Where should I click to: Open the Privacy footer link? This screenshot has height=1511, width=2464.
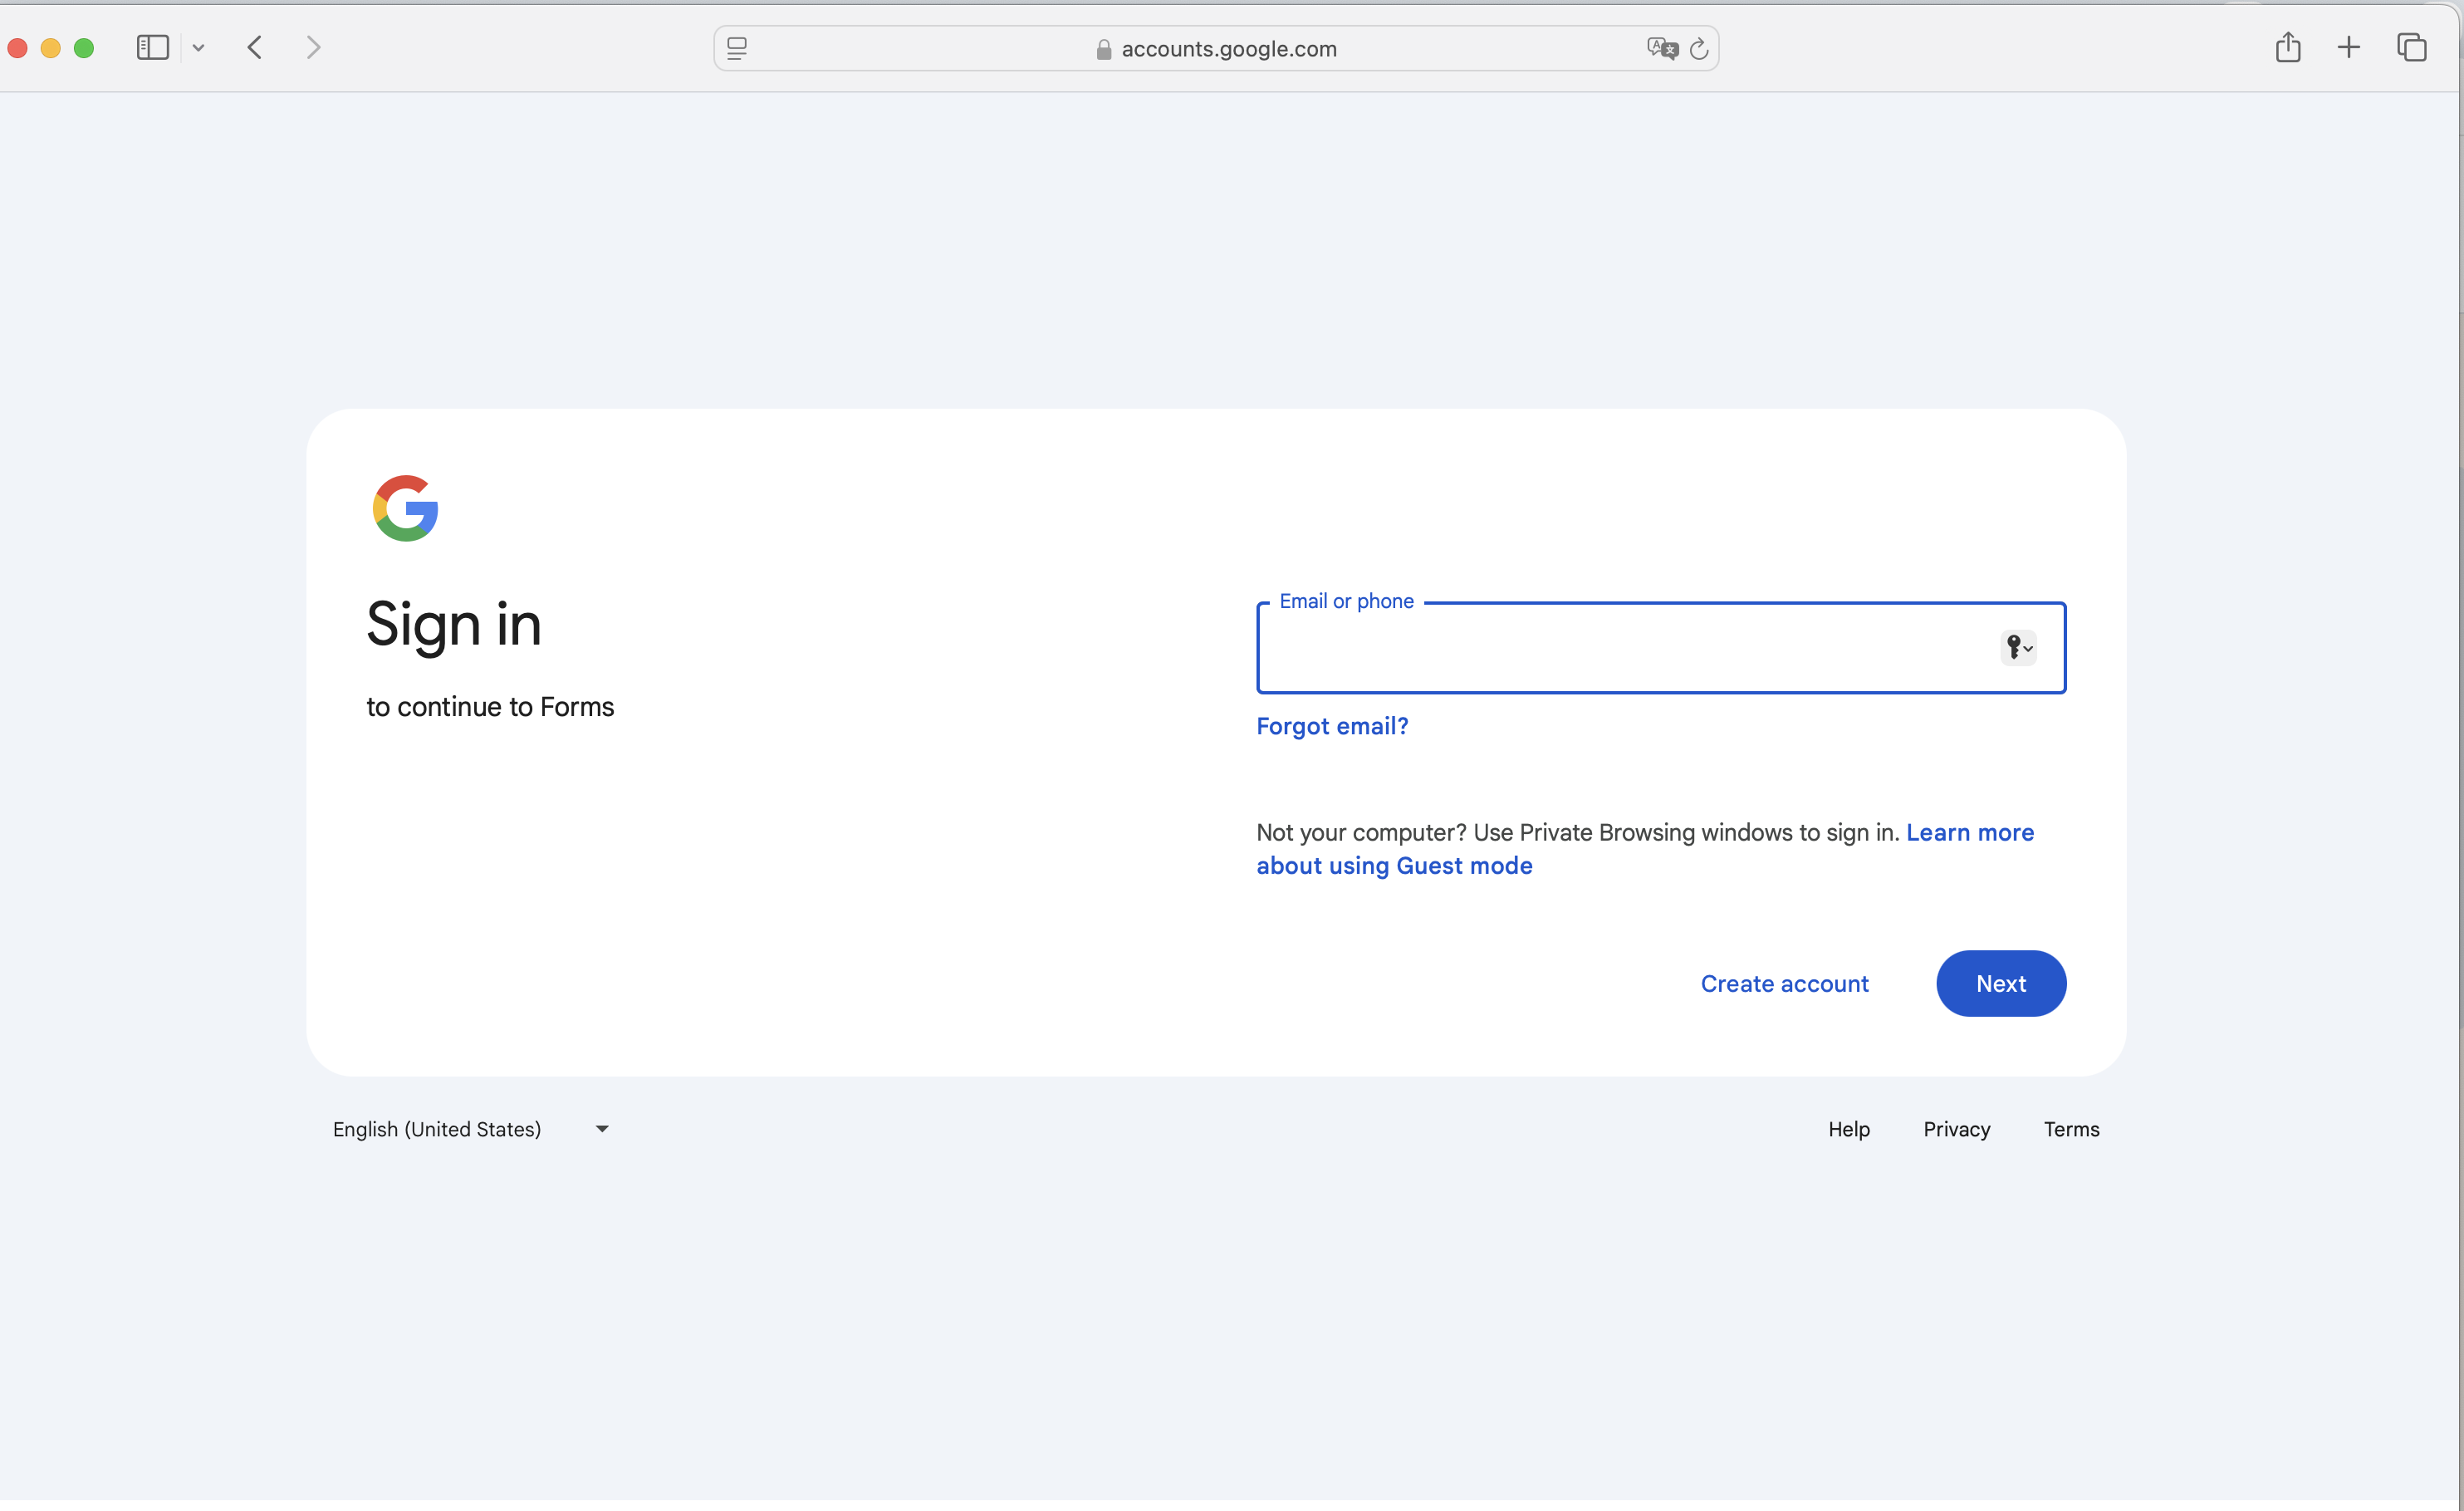click(1956, 1129)
